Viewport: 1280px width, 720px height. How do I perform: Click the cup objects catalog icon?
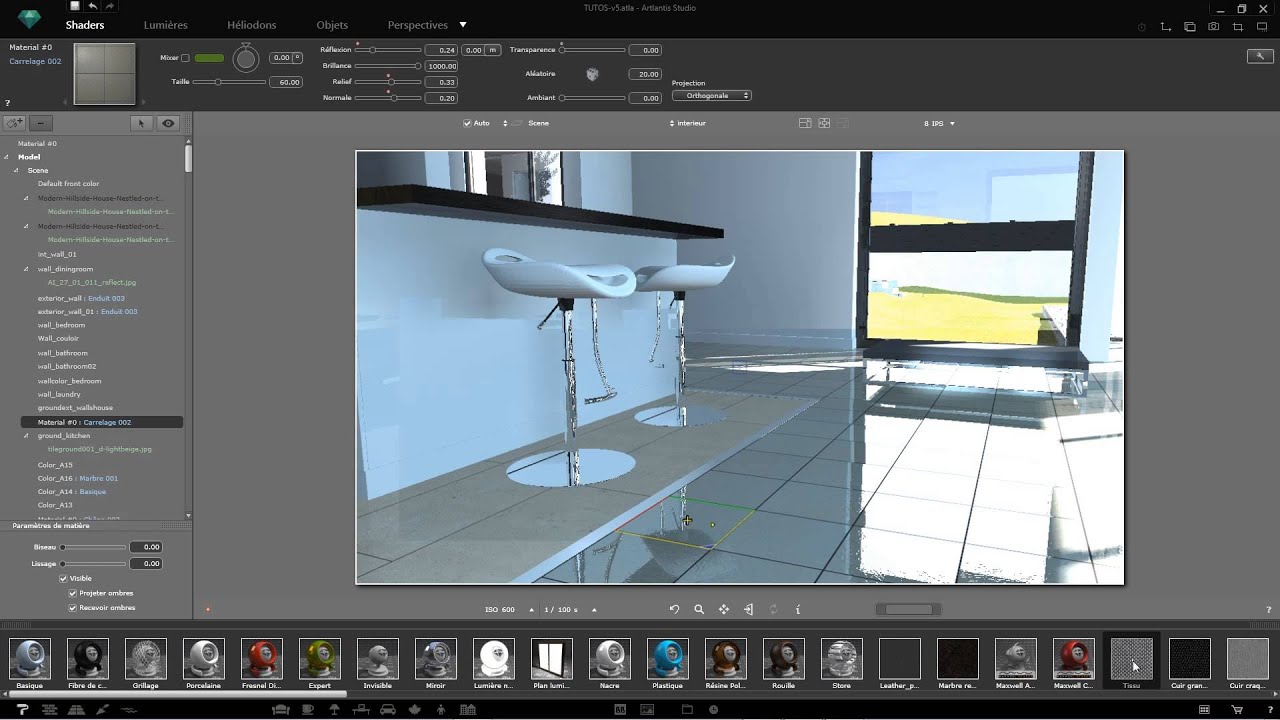[x=307, y=709]
